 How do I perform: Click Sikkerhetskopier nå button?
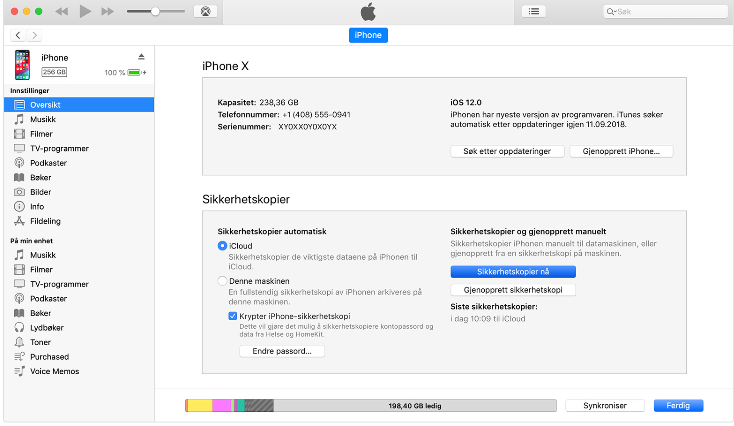pos(513,272)
